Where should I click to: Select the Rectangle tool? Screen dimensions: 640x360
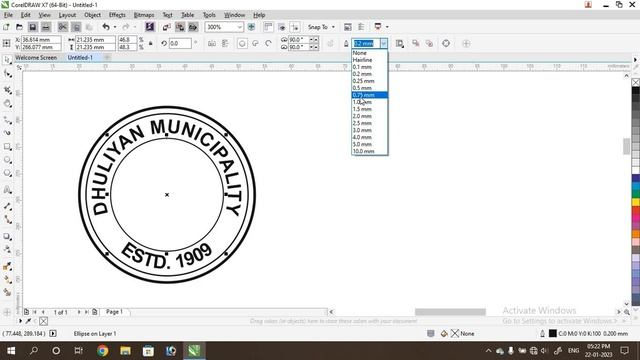(7, 146)
